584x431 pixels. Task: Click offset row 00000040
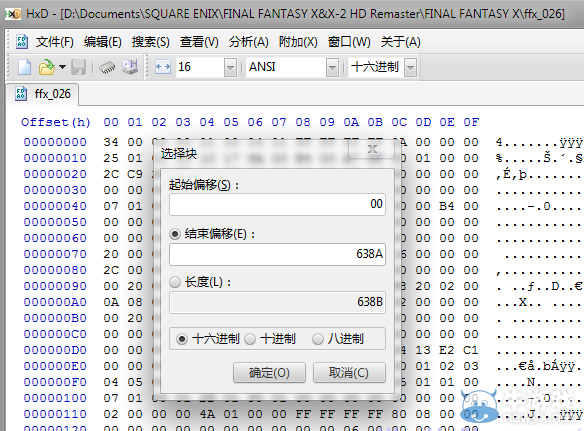point(55,206)
